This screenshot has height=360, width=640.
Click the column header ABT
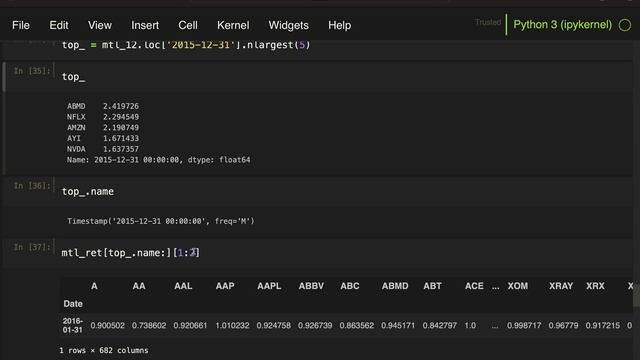pos(432,286)
